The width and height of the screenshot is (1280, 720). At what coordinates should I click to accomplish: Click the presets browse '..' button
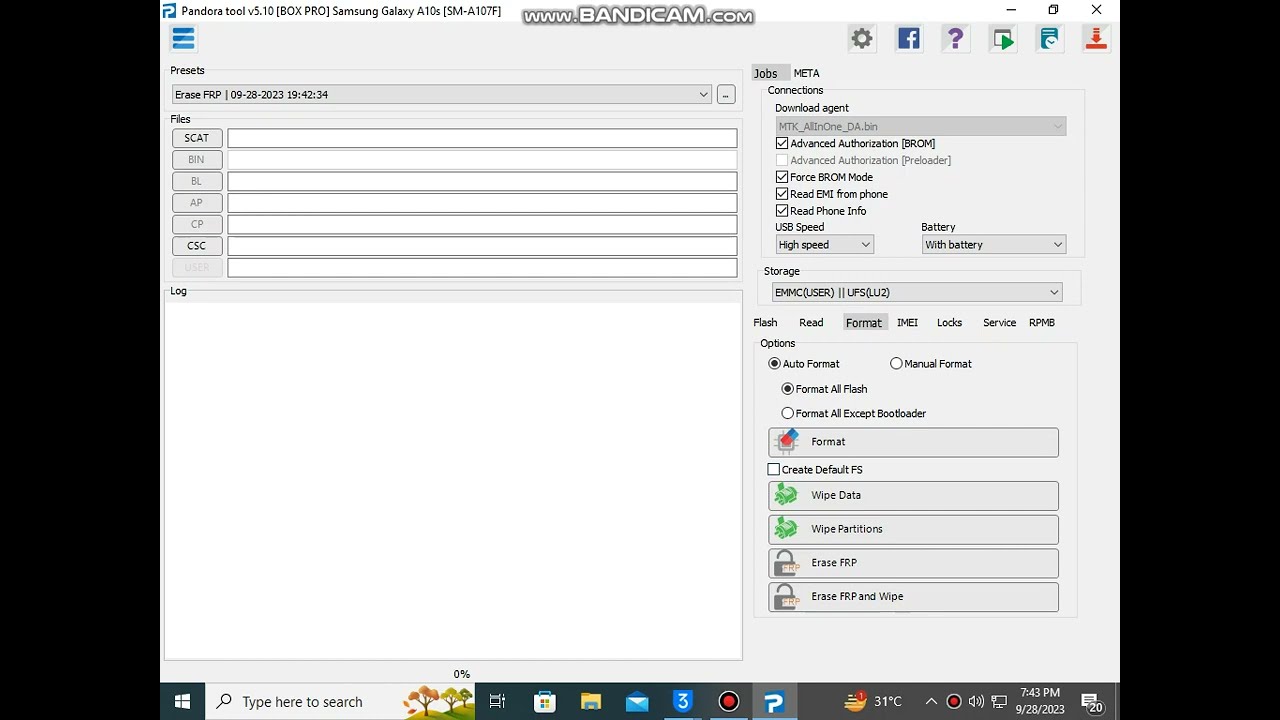(x=726, y=95)
